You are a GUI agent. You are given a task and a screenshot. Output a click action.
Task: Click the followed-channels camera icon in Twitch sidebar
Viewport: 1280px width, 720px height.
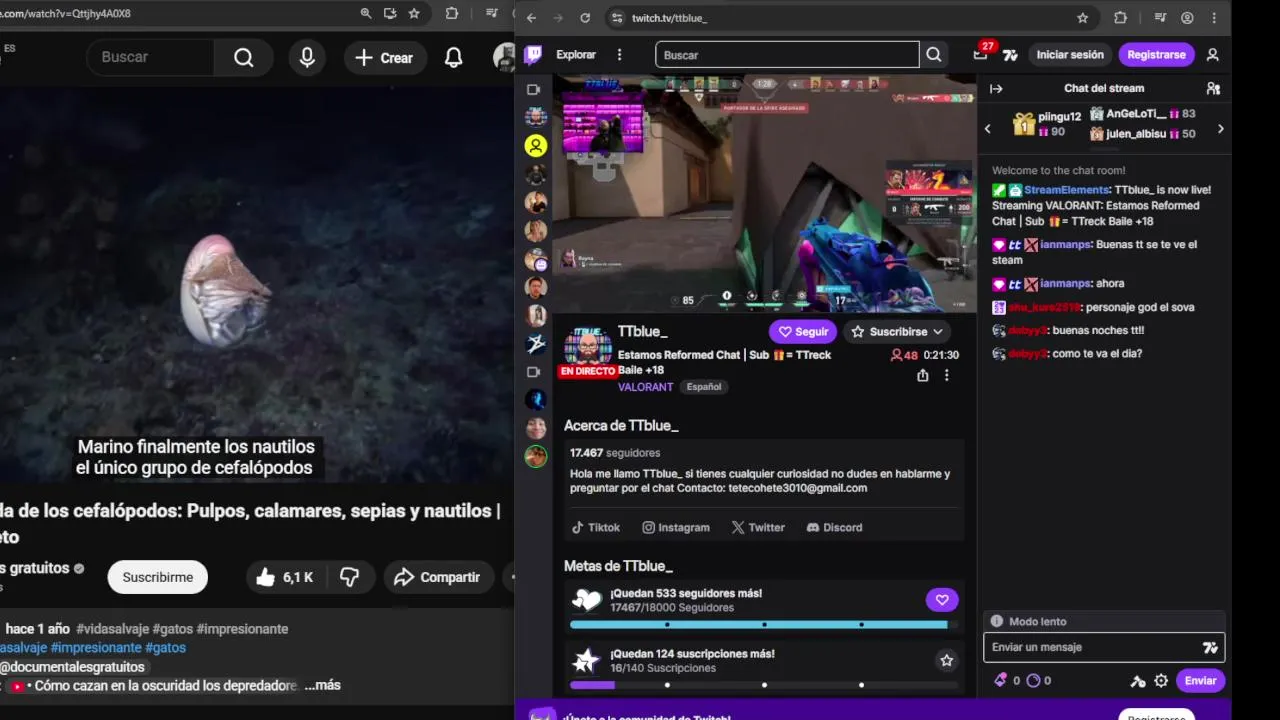tap(534, 89)
